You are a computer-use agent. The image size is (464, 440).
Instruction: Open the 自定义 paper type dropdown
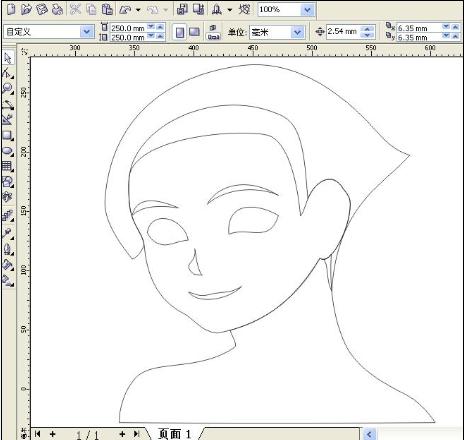coord(87,32)
